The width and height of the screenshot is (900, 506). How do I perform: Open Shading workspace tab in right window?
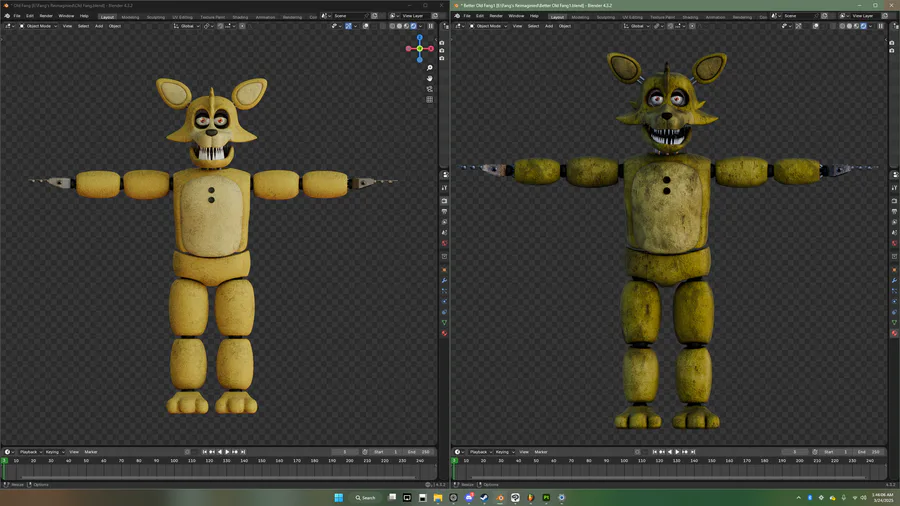click(x=690, y=17)
